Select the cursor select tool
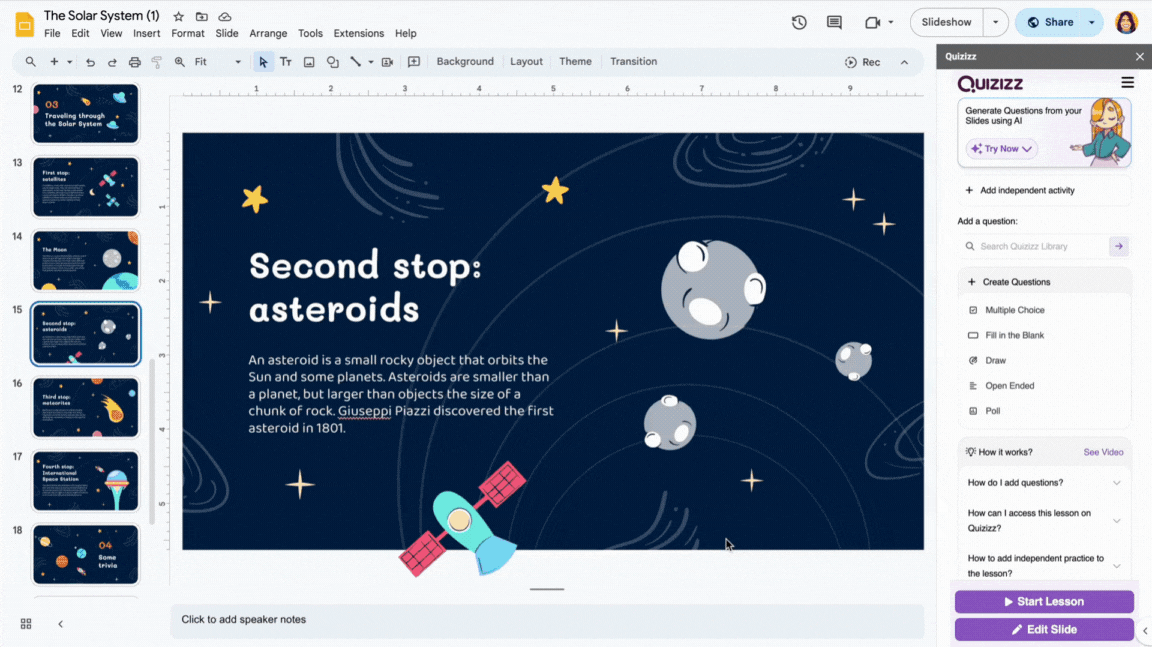Image resolution: width=1152 pixels, height=647 pixels. [263, 62]
